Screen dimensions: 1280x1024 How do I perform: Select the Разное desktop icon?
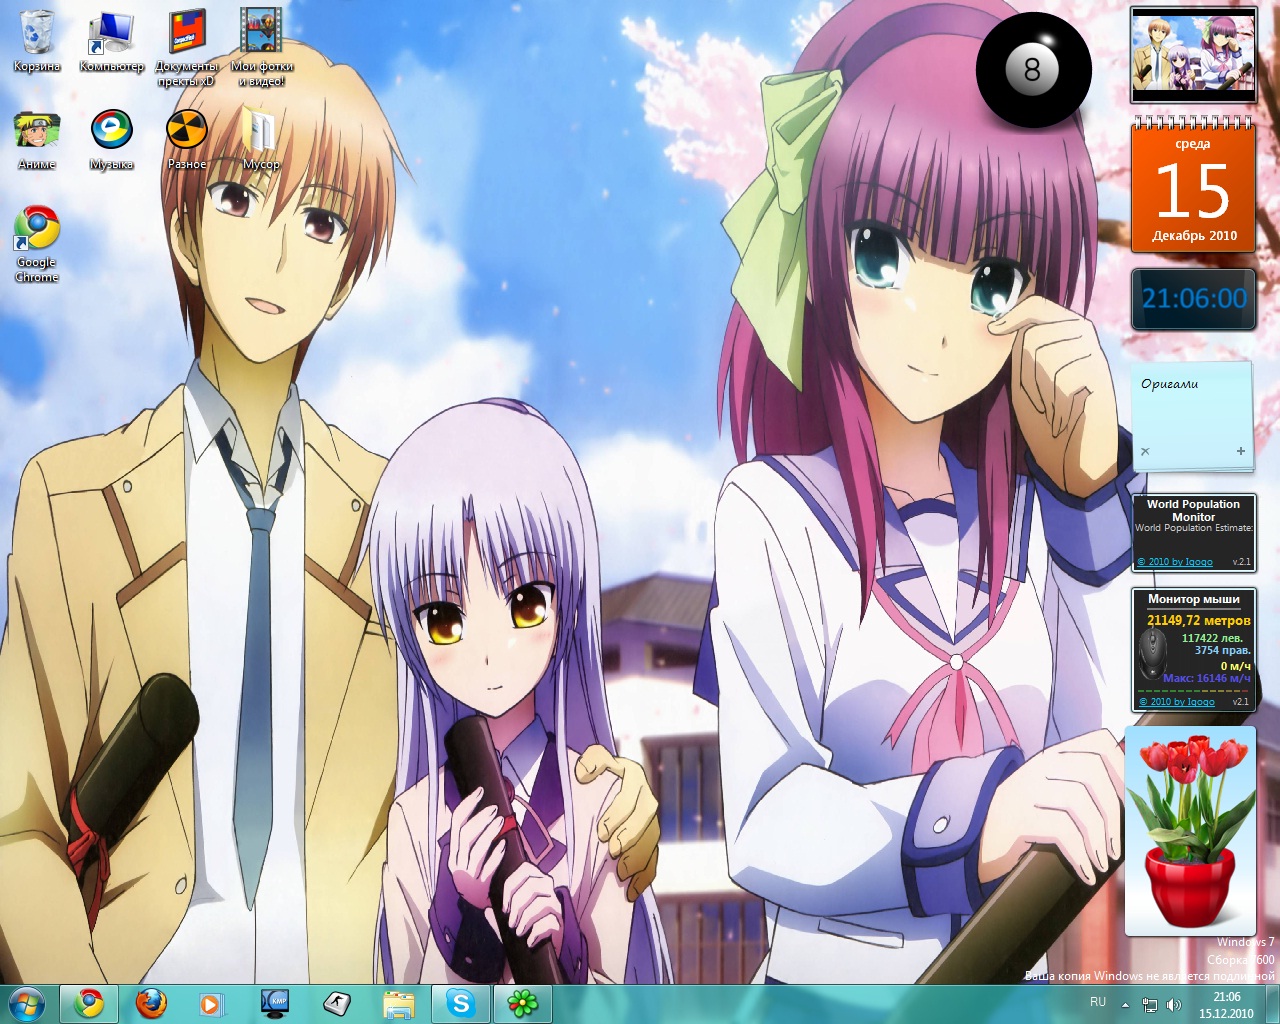tap(186, 140)
